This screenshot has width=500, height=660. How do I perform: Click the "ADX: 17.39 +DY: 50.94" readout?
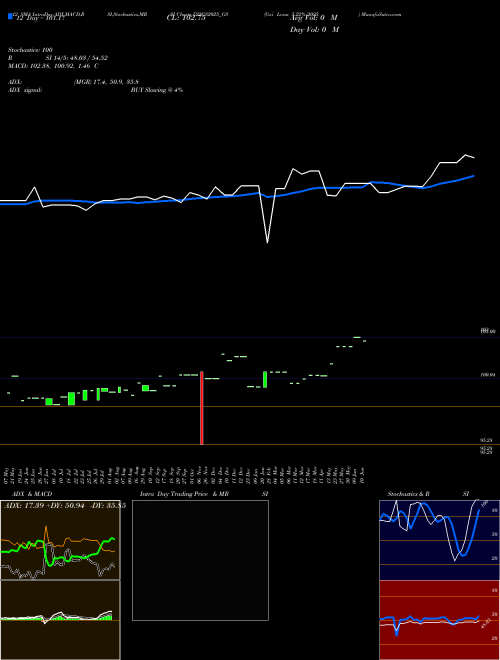click(44, 506)
